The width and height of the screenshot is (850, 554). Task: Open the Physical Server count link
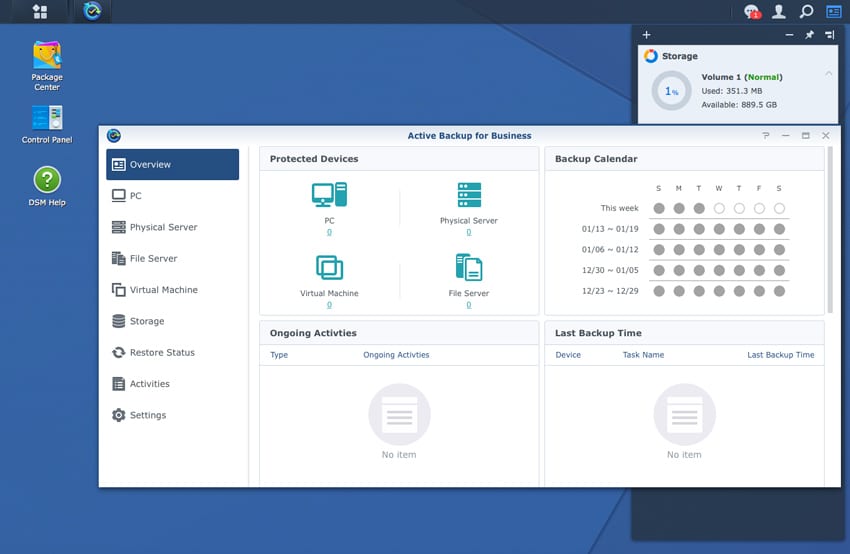(469, 232)
